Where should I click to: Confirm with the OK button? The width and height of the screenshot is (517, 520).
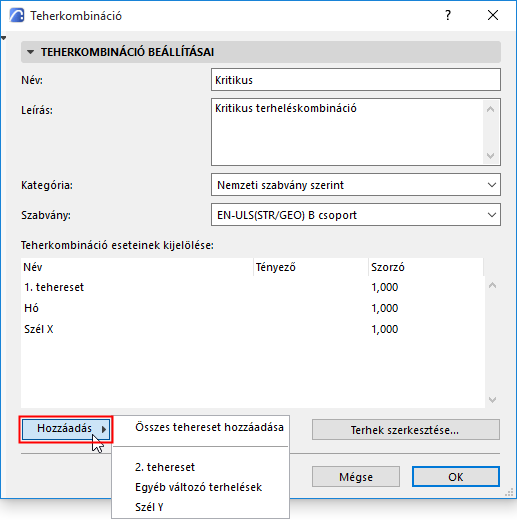(456, 477)
